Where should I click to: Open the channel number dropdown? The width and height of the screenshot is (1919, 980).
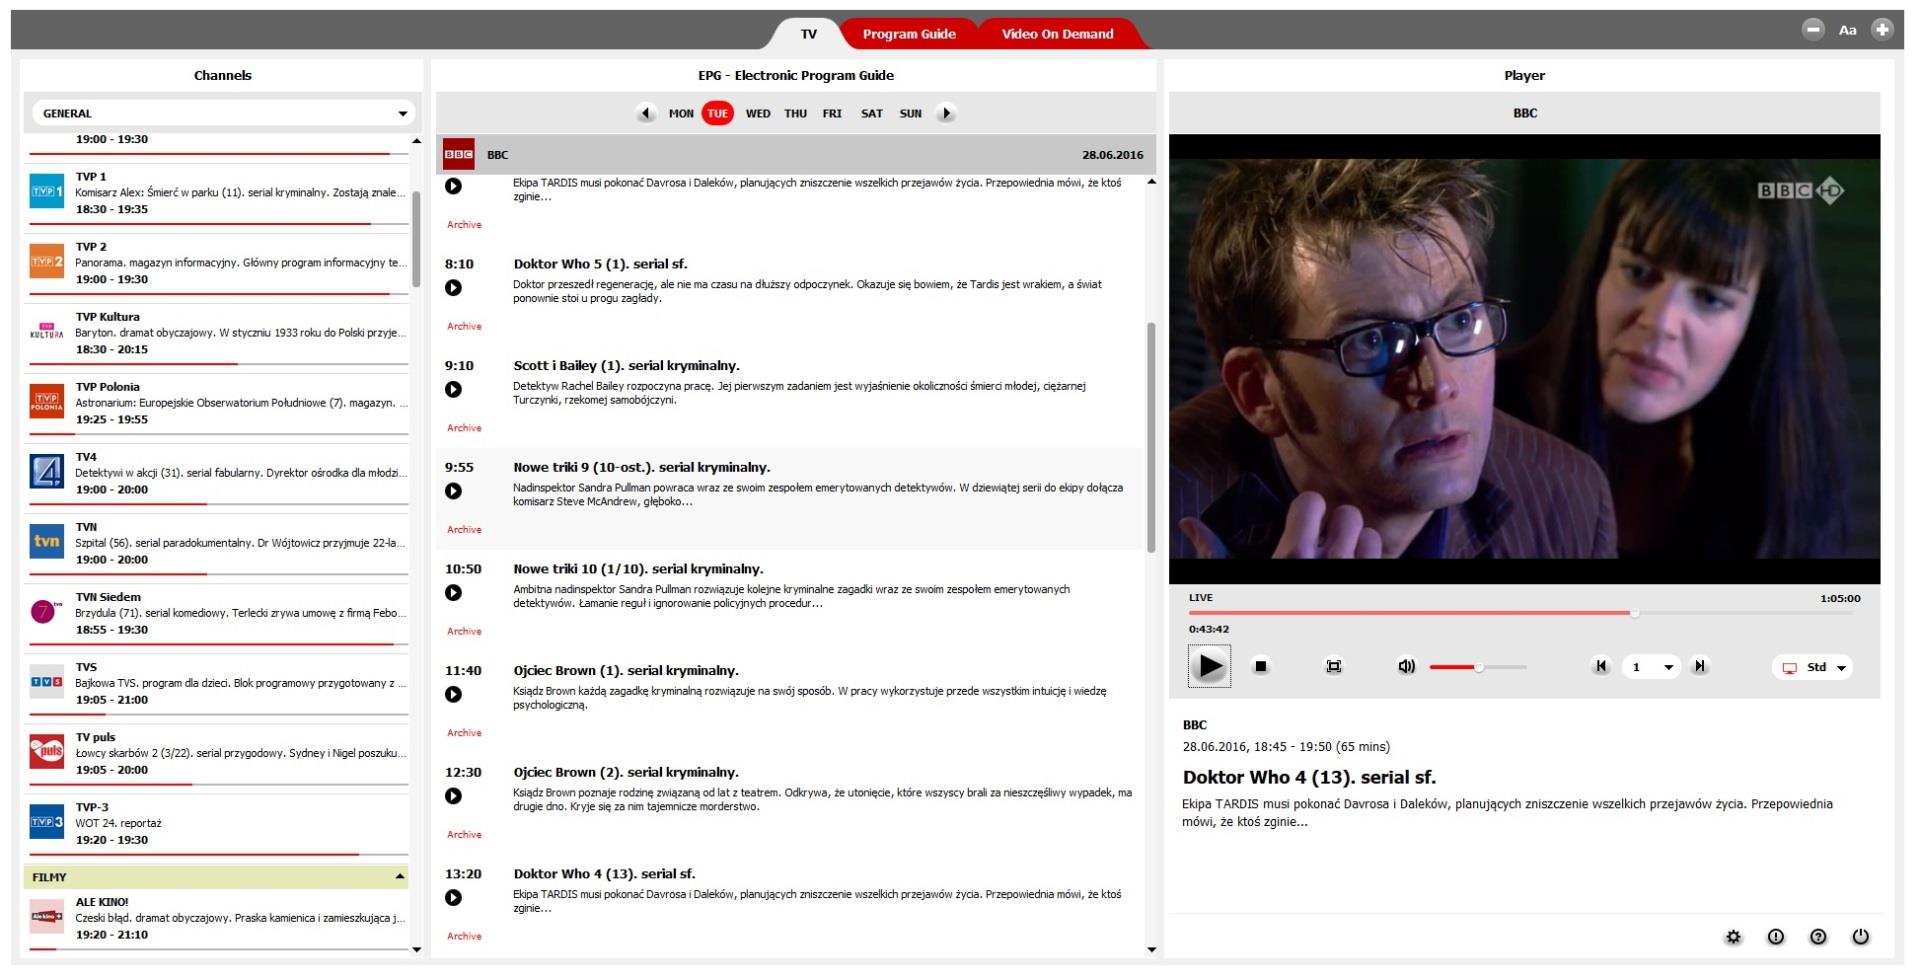tap(1650, 667)
